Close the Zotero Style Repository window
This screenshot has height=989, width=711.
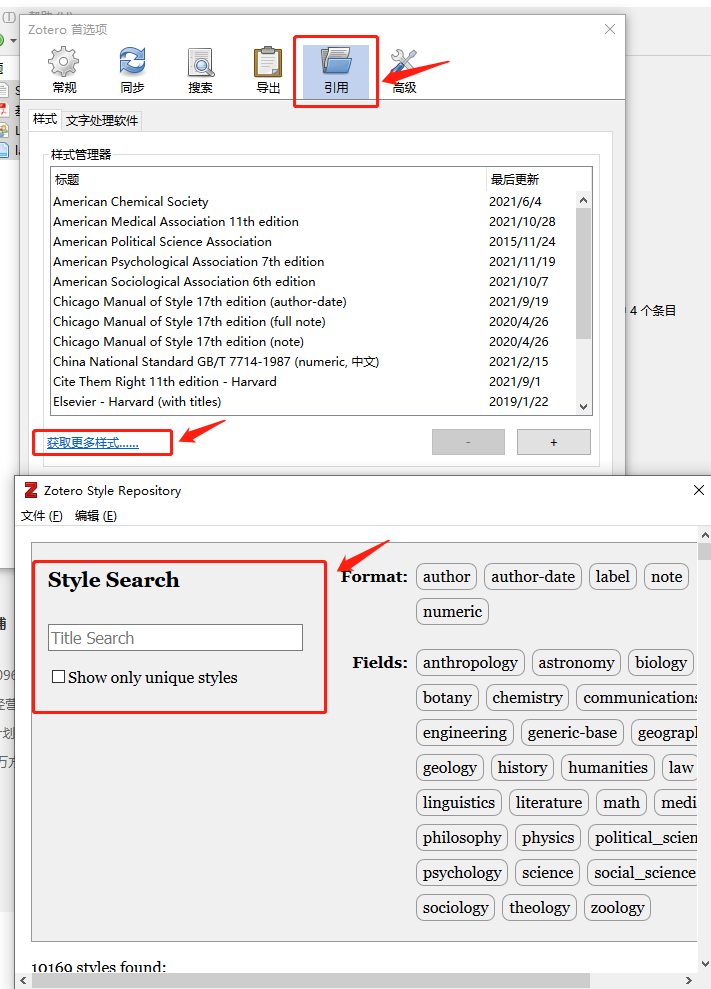coord(698,490)
